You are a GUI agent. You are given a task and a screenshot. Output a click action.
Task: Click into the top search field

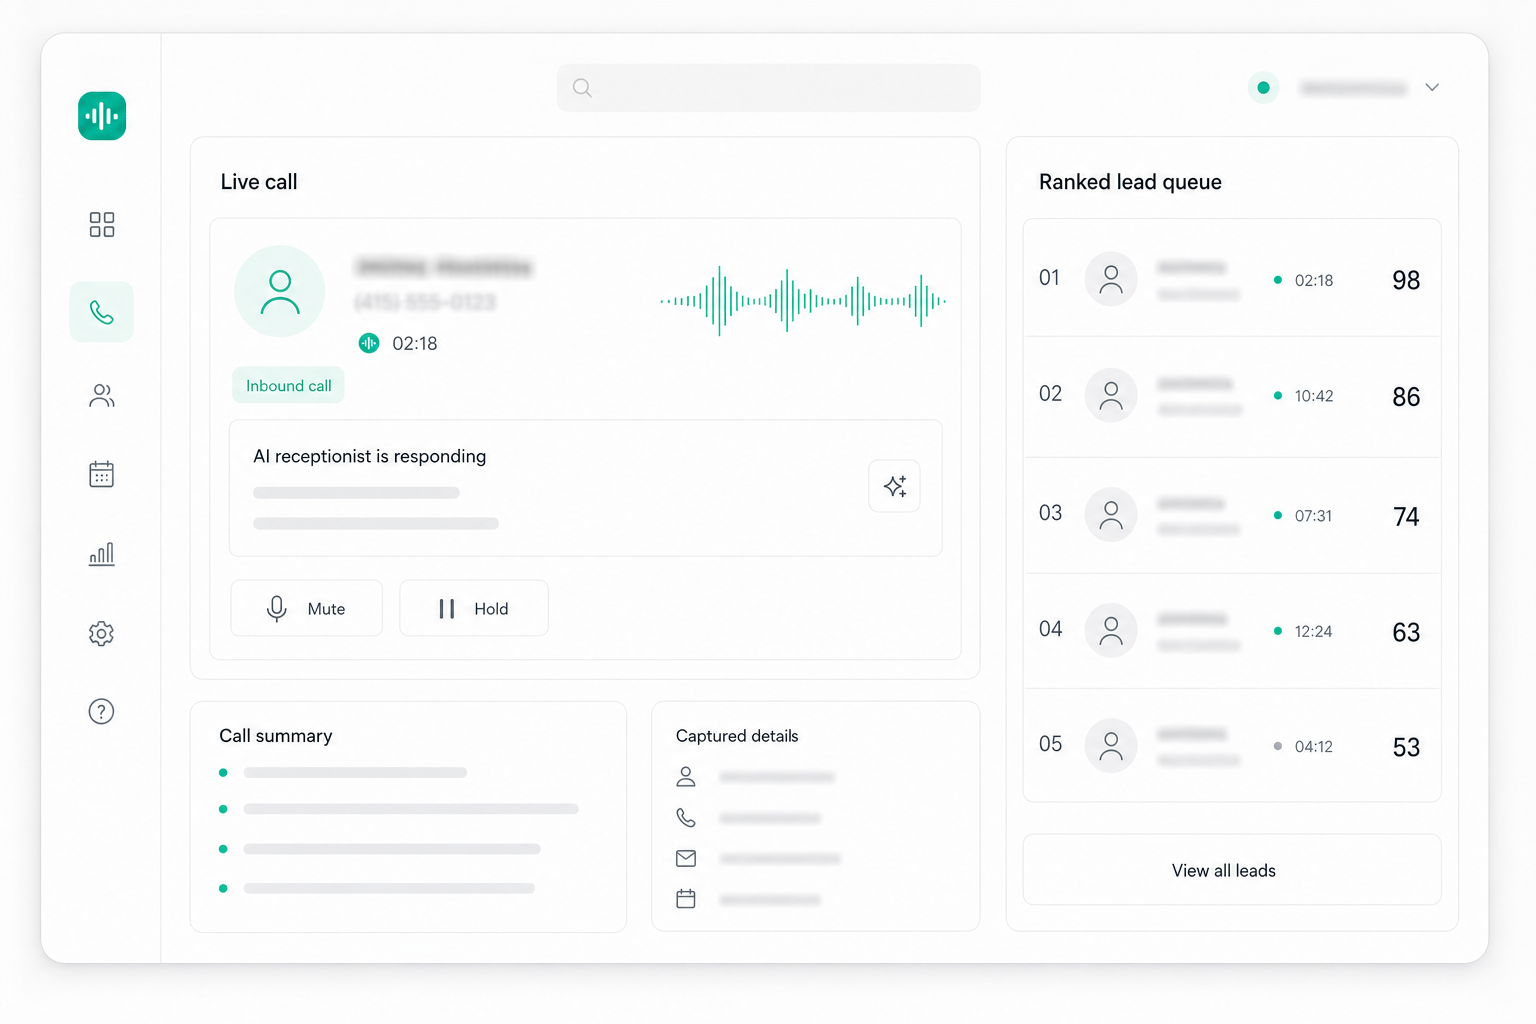pyautogui.click(x=769, y=88)
